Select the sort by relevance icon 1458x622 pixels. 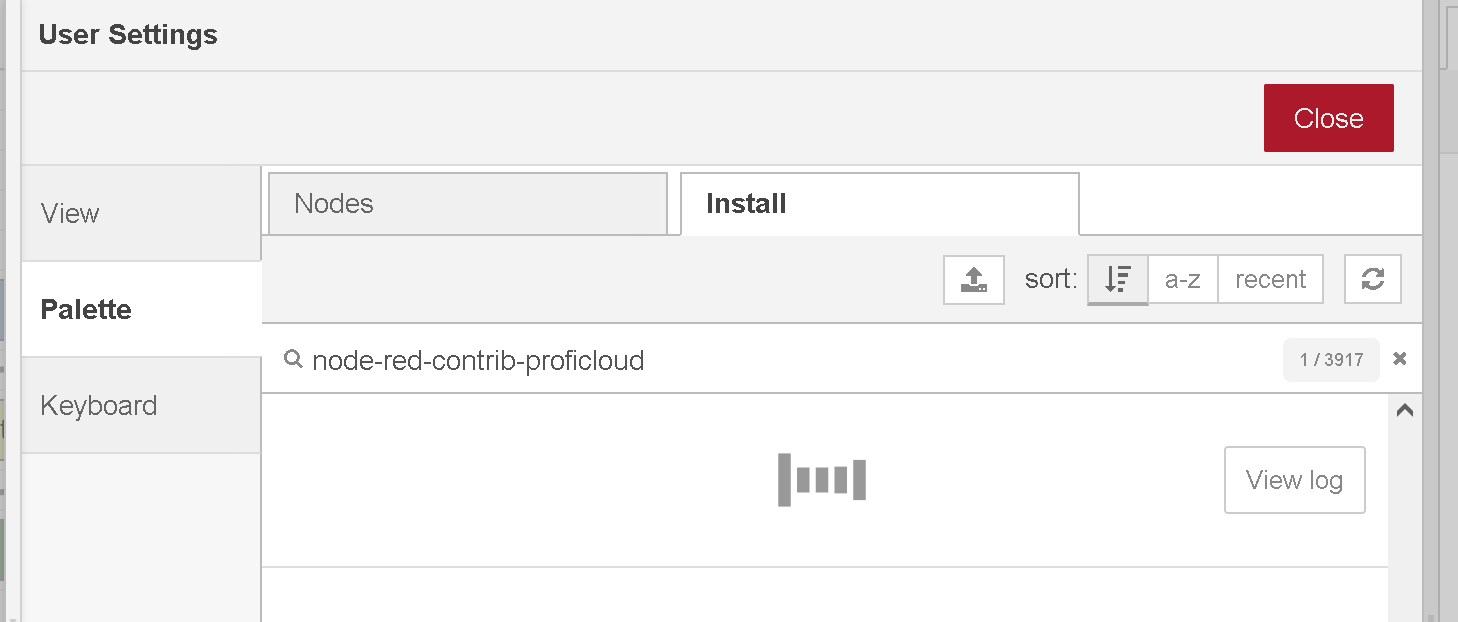coord(1118,280)
